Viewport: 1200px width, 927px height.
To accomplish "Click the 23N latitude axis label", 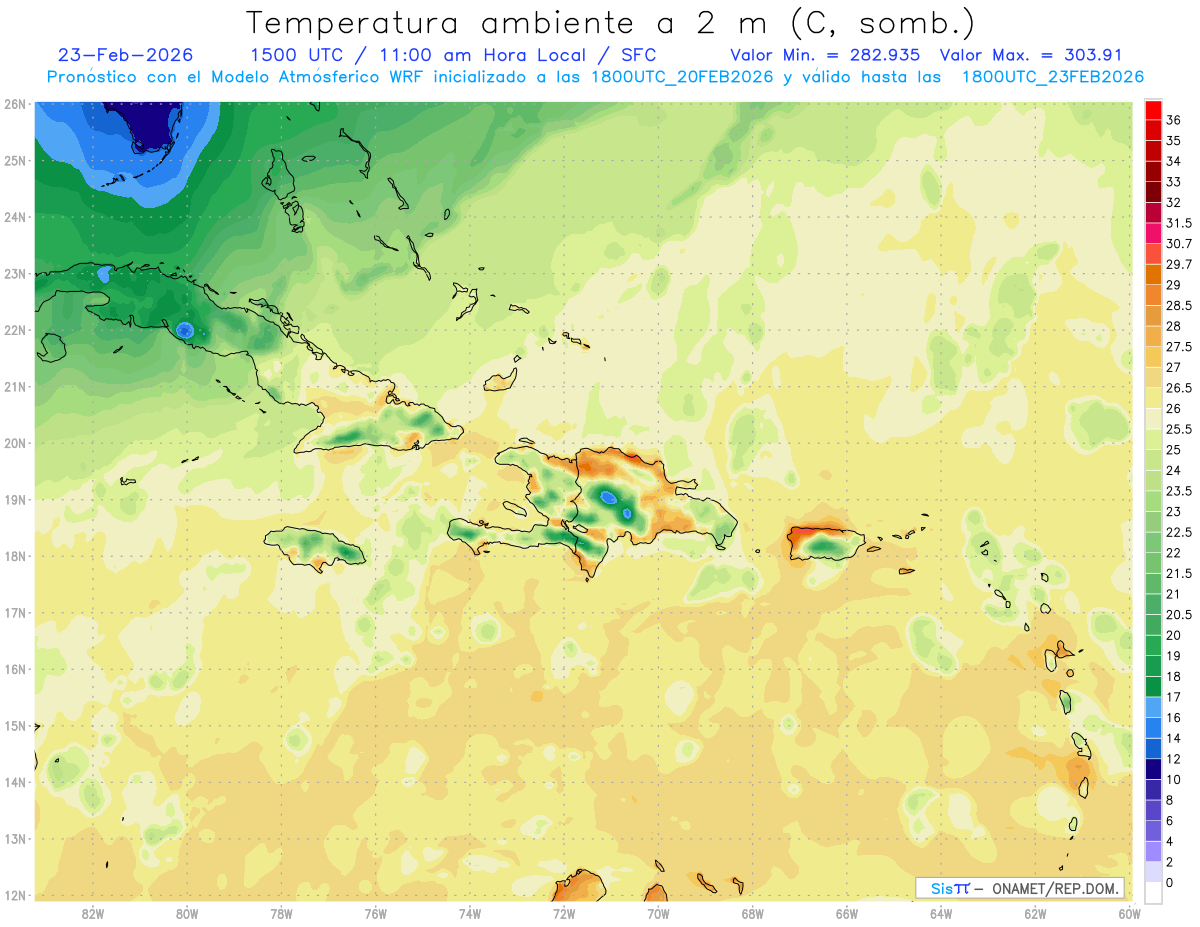I will pos(15,273).
